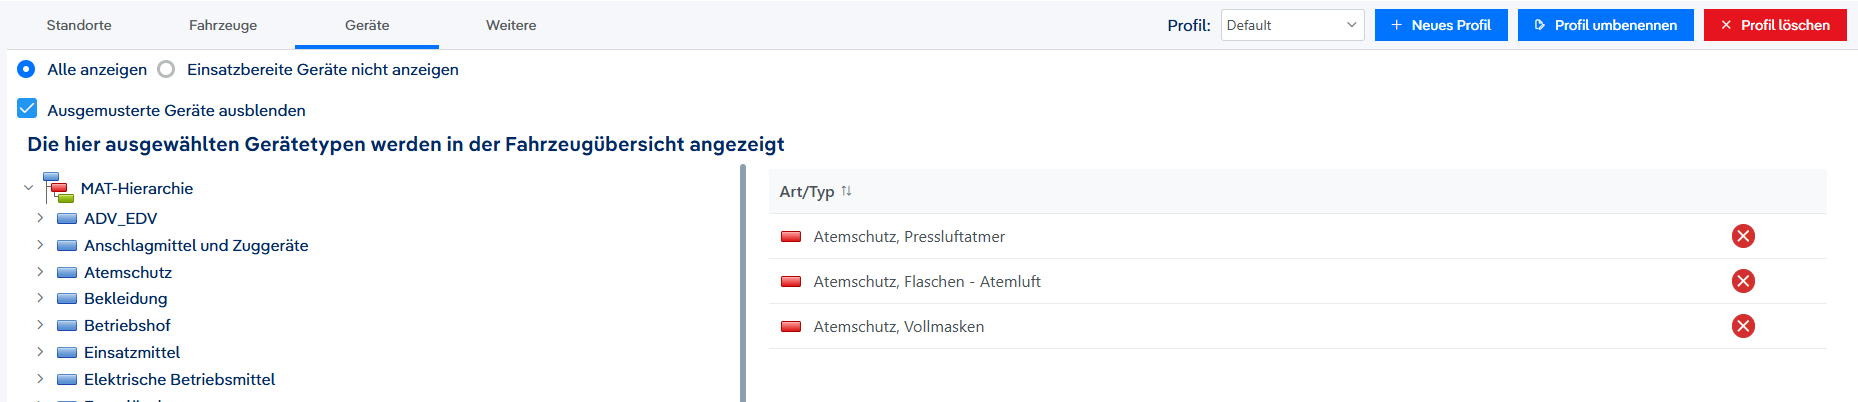
Task: Open the Standorte tab
Action: pyautogui.click(x=79, y=25)
